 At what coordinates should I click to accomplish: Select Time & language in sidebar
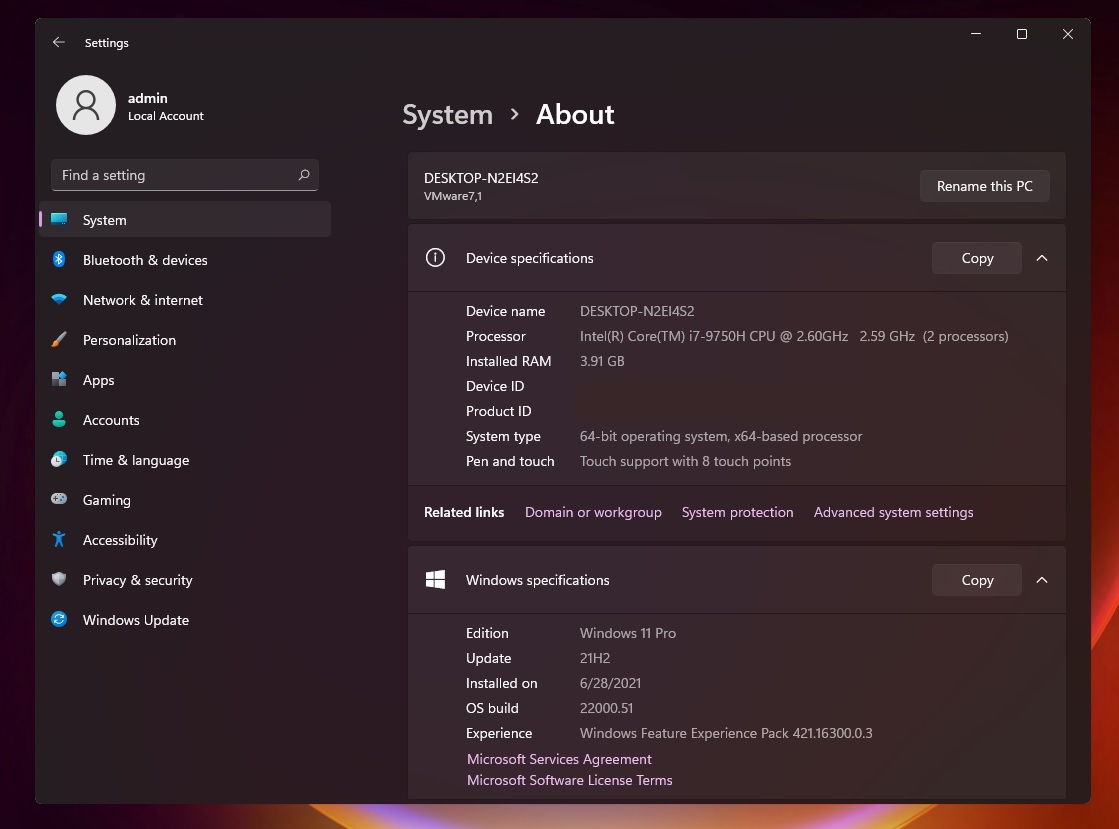(x=135, y=460)
